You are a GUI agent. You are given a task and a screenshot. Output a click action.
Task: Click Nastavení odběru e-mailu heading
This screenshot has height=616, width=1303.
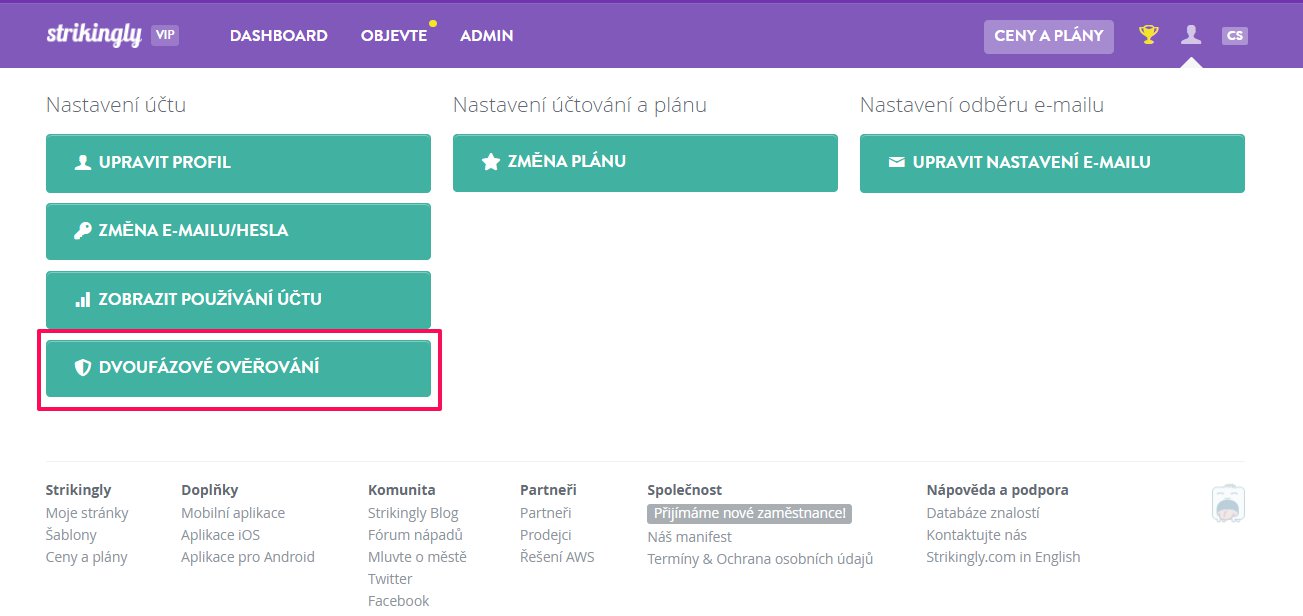click(x=982, y=105)
